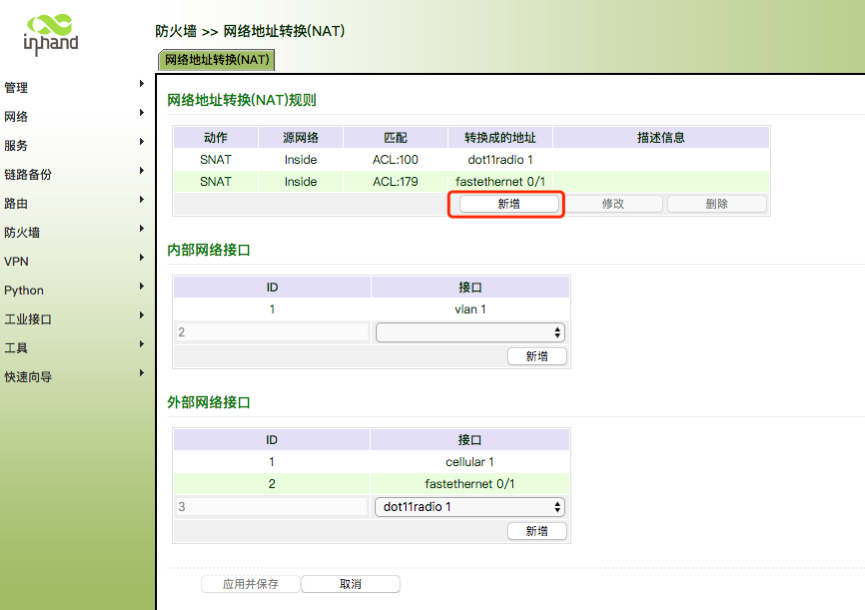Open the Python sidebar menu
This screenshot has width=865, height=610.
[x=24, y=291]
